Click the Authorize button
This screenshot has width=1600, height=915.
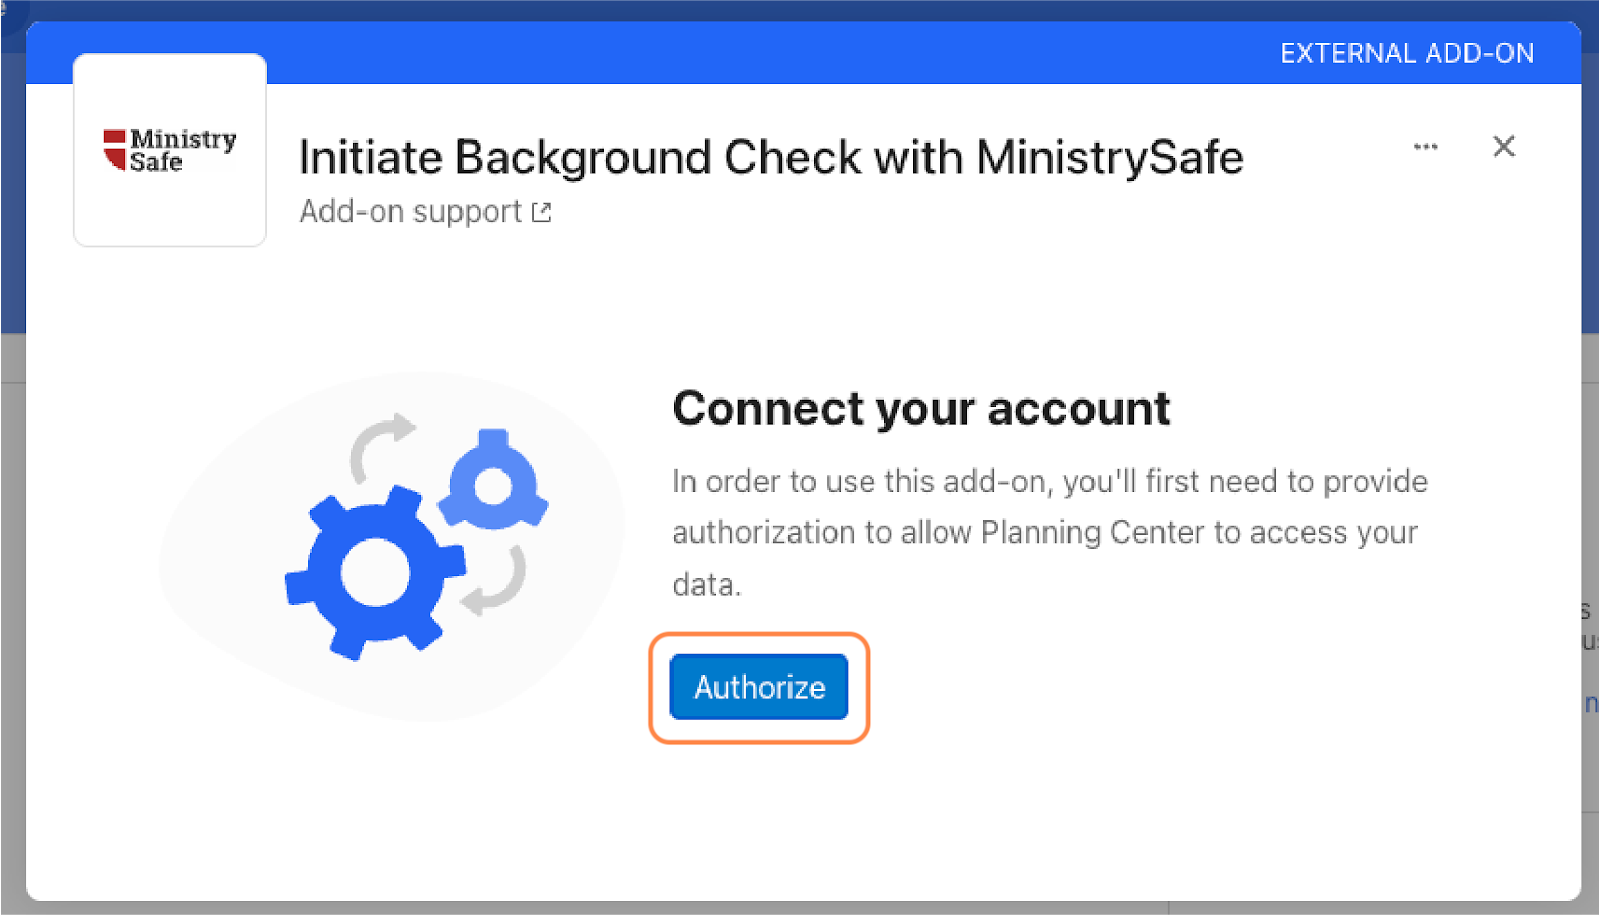(759, 687)
